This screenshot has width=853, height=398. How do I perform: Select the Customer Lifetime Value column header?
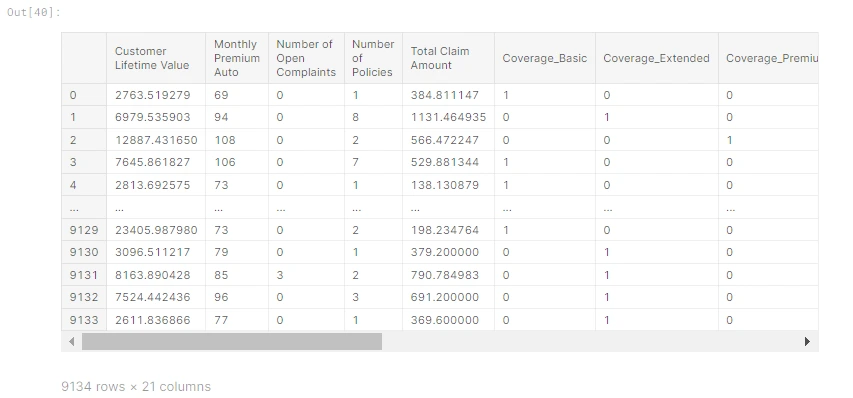click(x=152, y=58)
